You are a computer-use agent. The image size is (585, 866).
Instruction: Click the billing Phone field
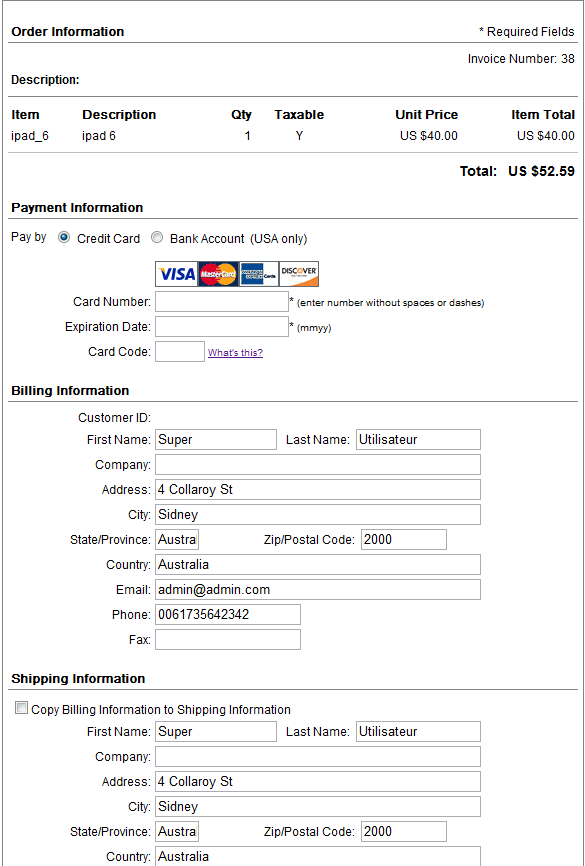click(x=228, y=614)
